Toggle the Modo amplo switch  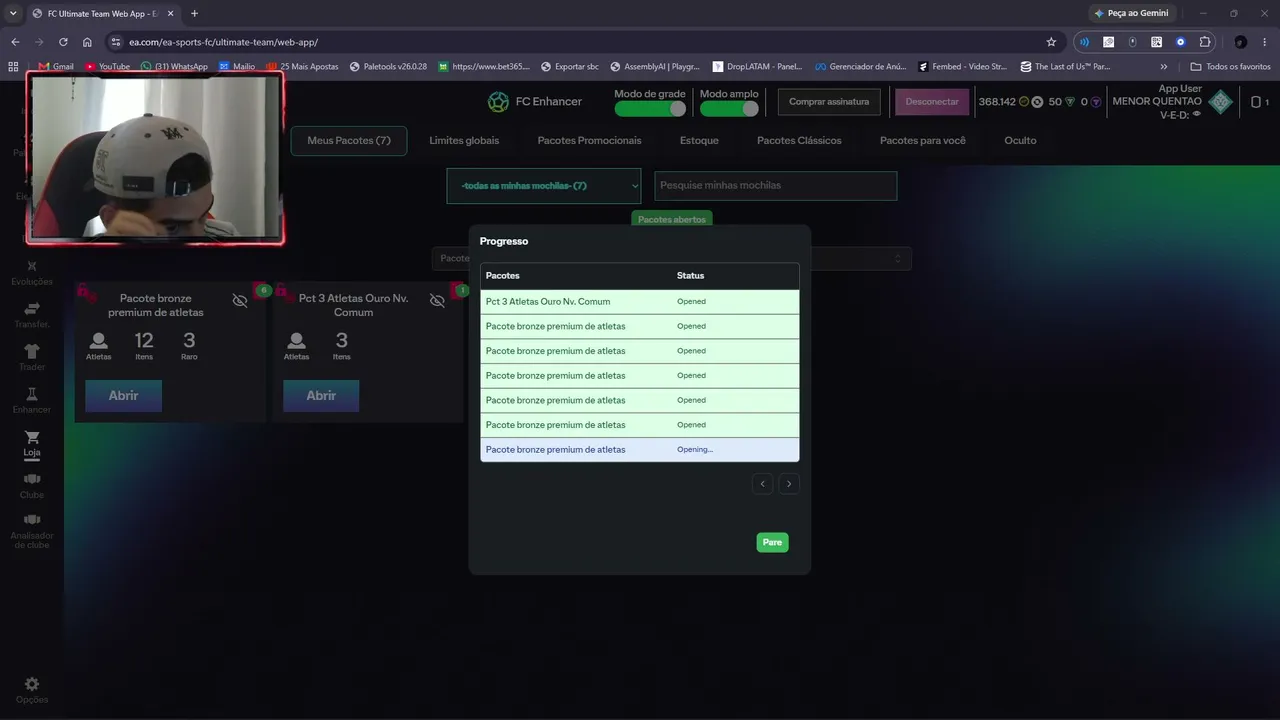click(729, 108)
